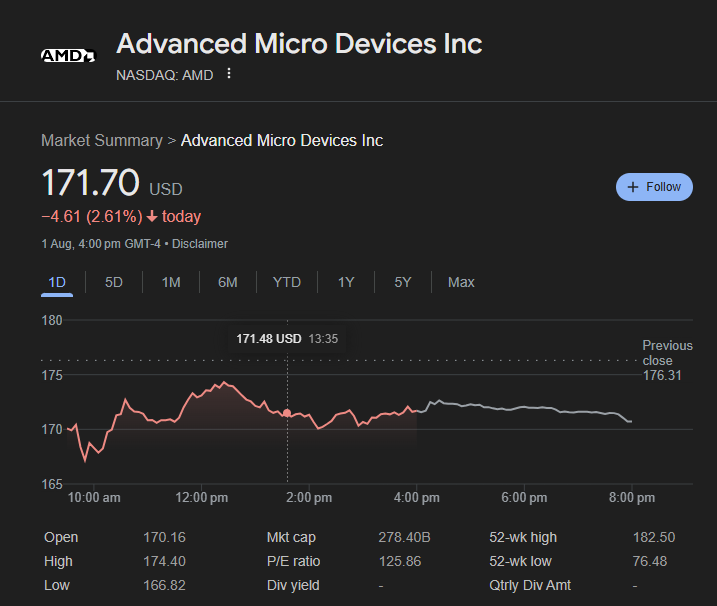The height and width of the screenshot is (606, 717).
Task: Click the red data point marker at 13:35
Action: (x=287, y=413)
